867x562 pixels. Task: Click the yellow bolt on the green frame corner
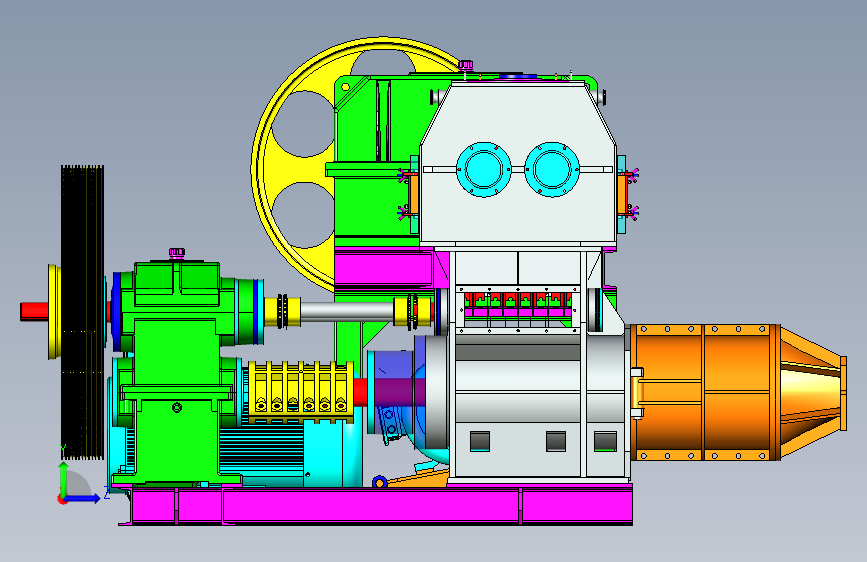(x=346, y=87)
